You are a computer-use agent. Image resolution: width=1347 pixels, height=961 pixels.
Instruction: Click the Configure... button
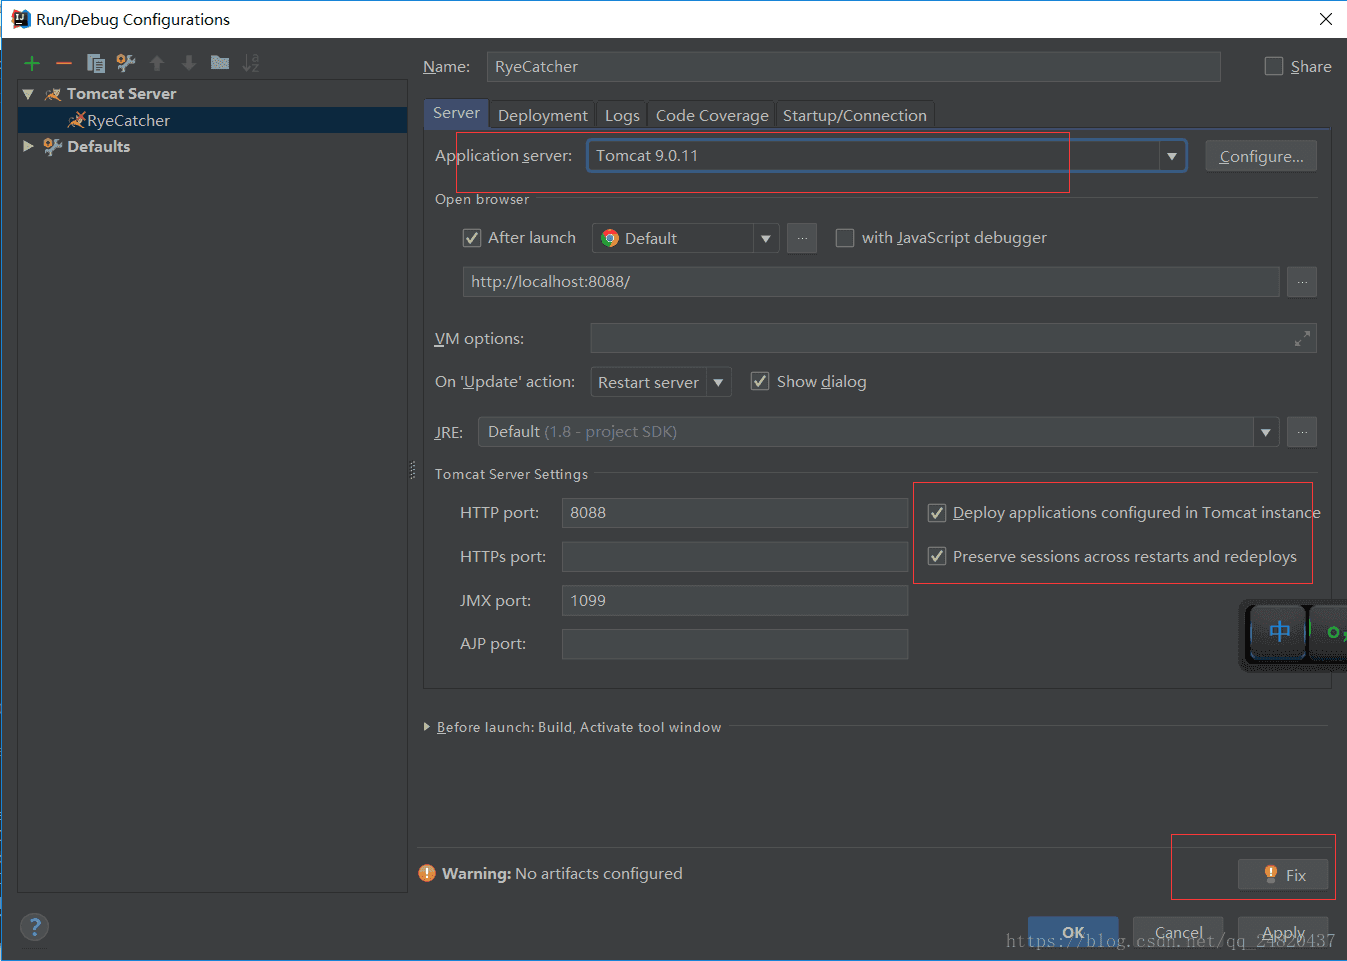pos(1261,156)
